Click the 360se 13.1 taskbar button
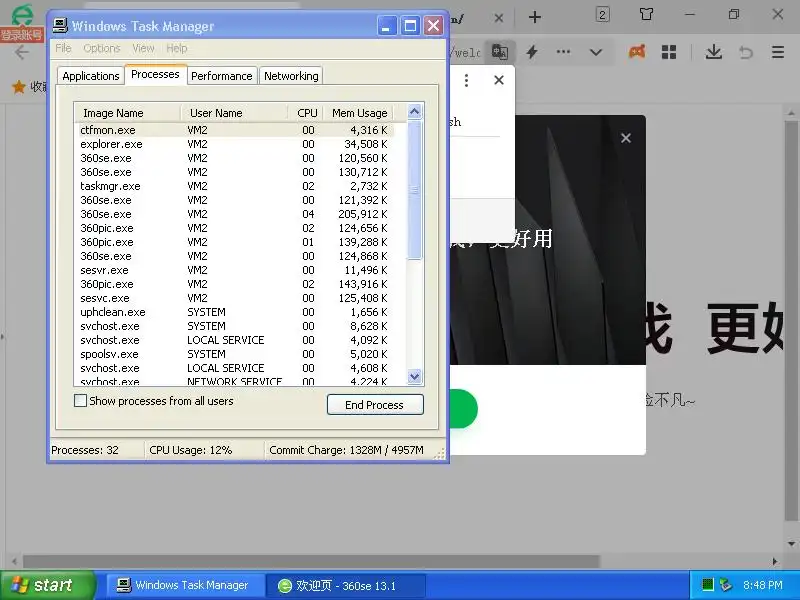The width and height of the screenshot is (800, 600). tap(347, 585)
